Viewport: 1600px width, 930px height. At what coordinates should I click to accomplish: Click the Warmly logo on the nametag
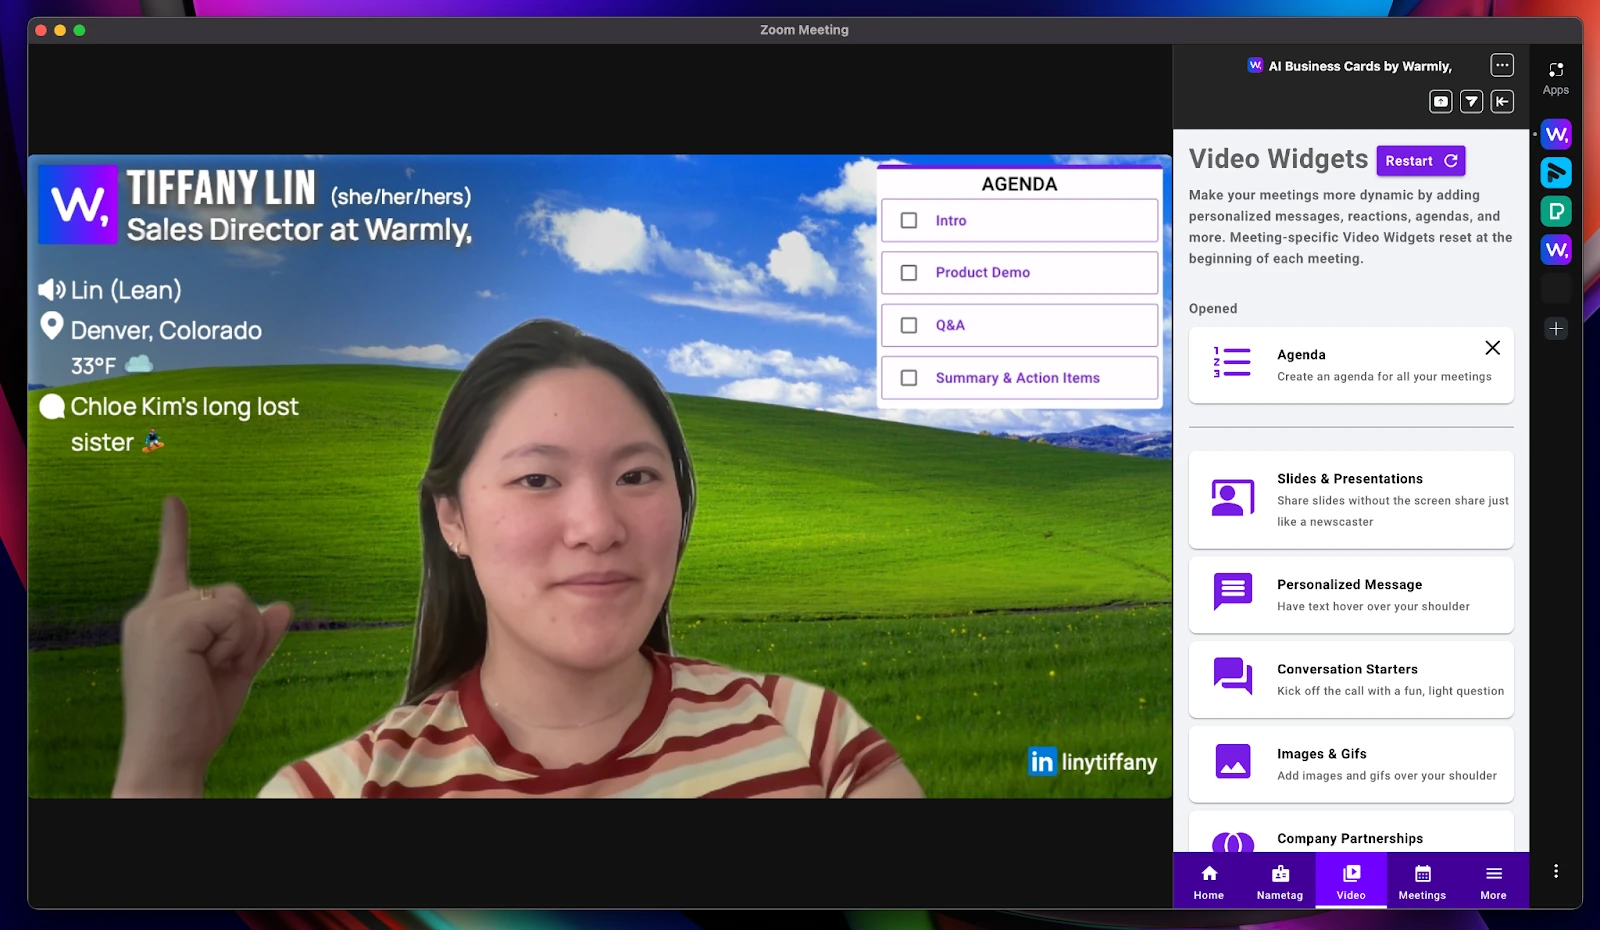tap(78, 205)
